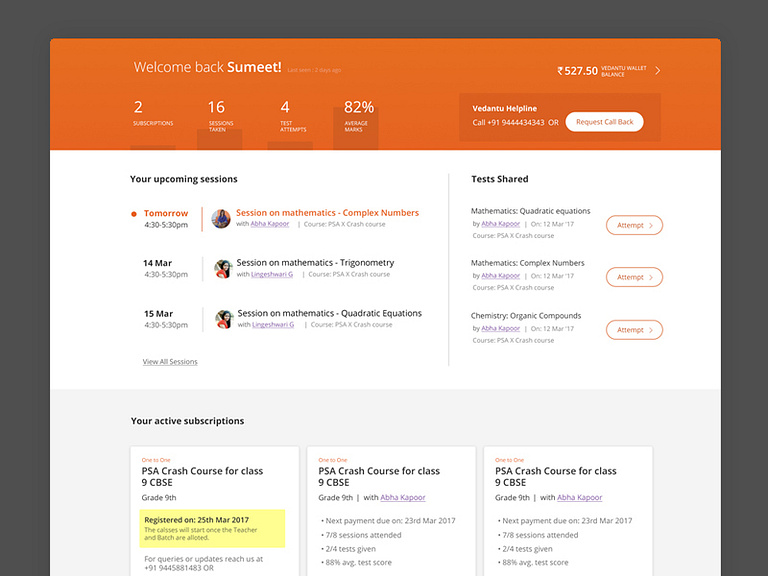Click the 14 Mar session date
Screen dimensions: 768x576
coord(157,264)
